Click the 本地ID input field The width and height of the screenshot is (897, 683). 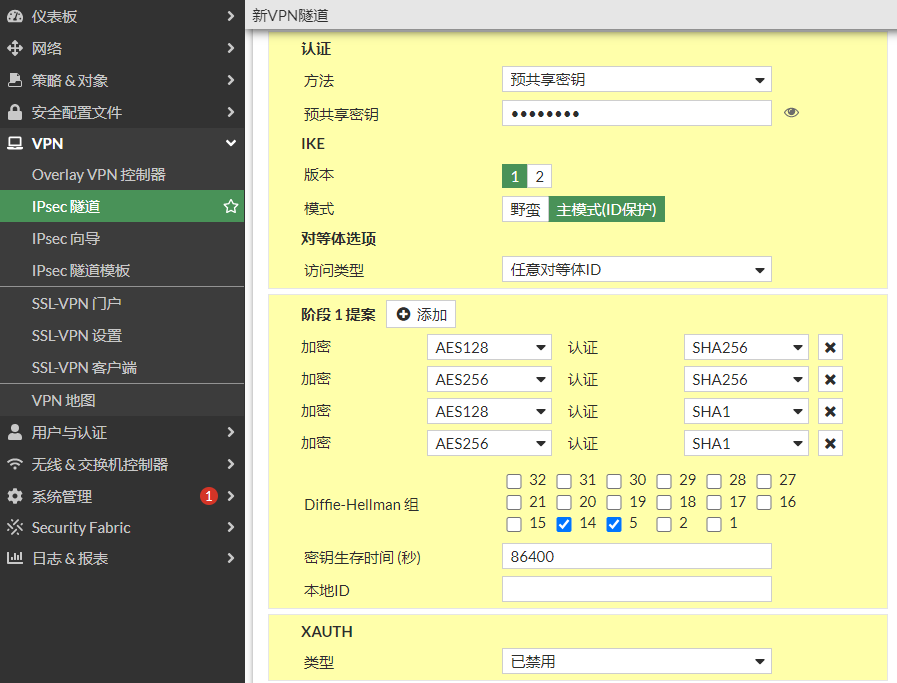click(636, 589)
